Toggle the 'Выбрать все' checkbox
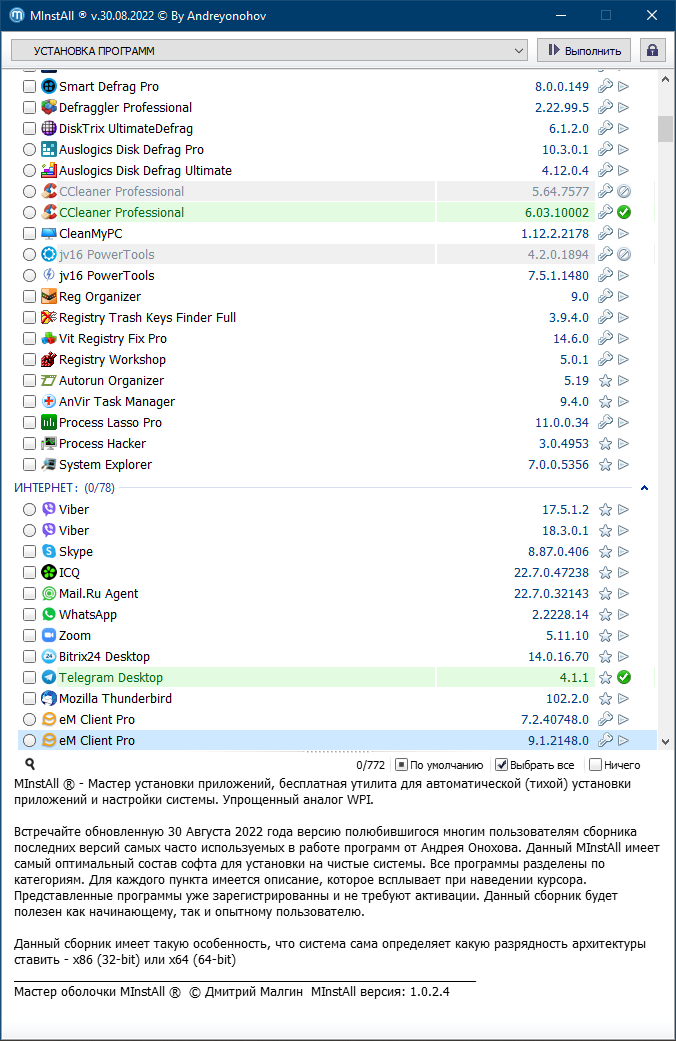 click(502, 765)
